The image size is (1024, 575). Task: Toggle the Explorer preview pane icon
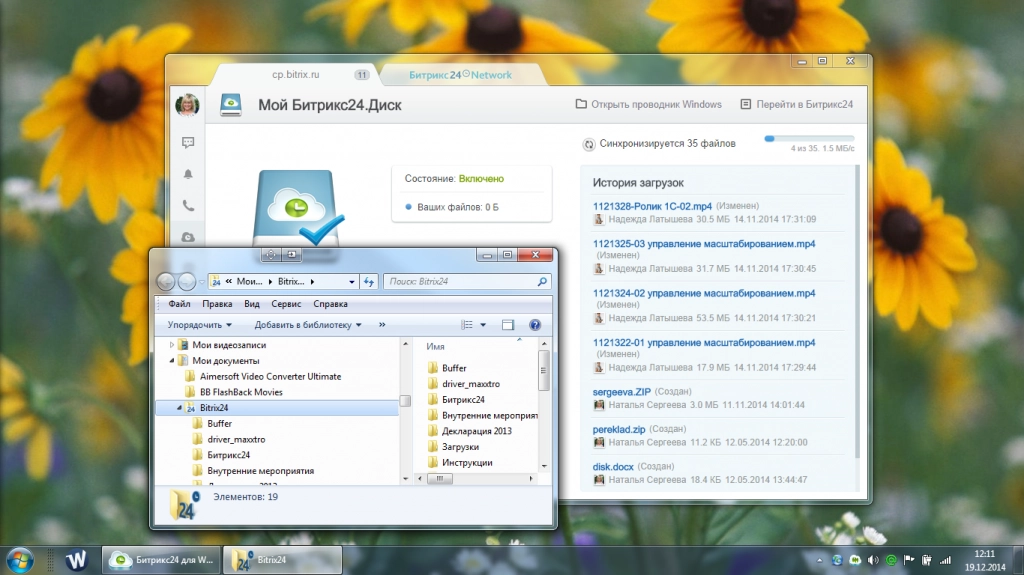508,325
